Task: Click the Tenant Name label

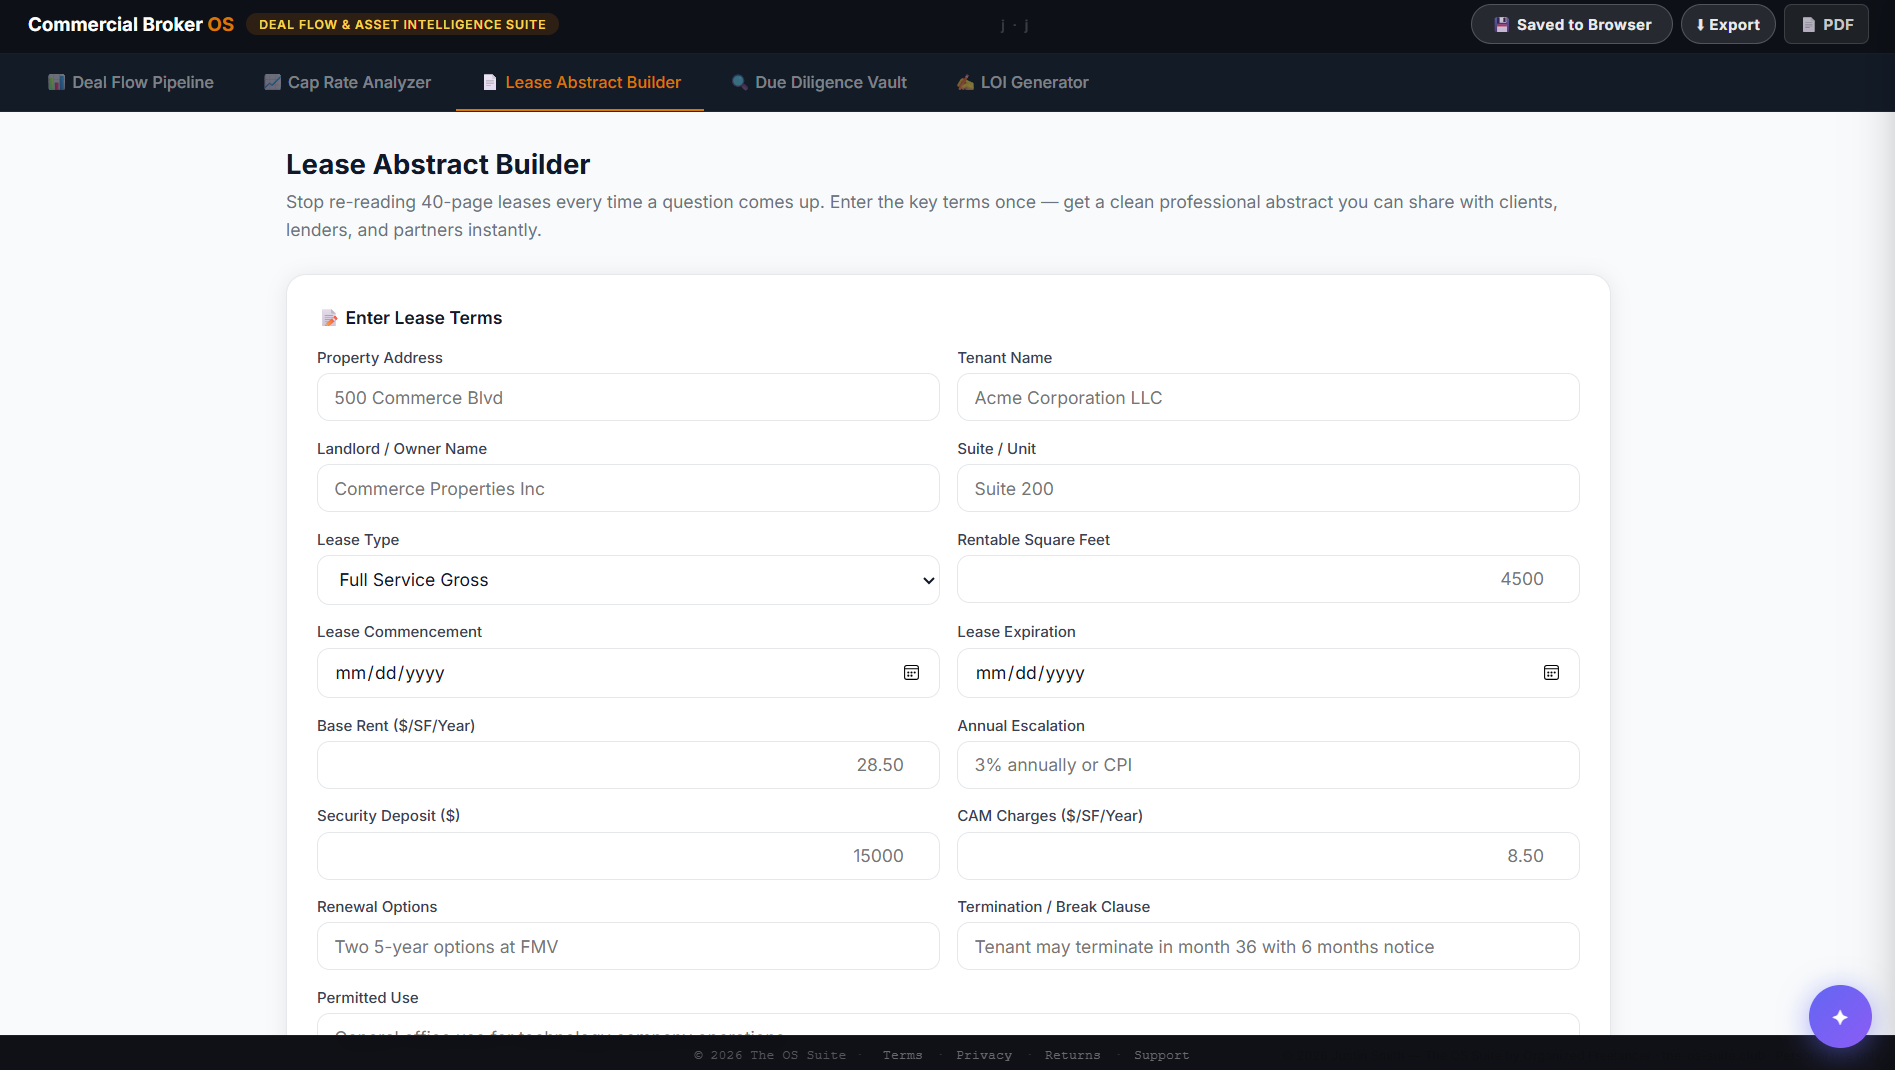Action: 1004,358
